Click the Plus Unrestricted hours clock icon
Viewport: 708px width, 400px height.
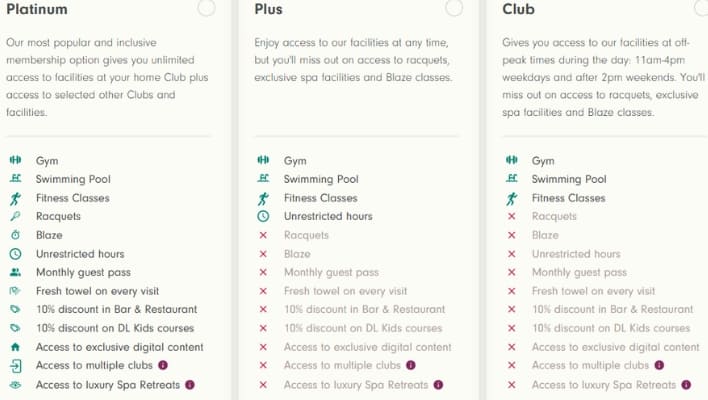pyautogui.click(x=263, y=217)
